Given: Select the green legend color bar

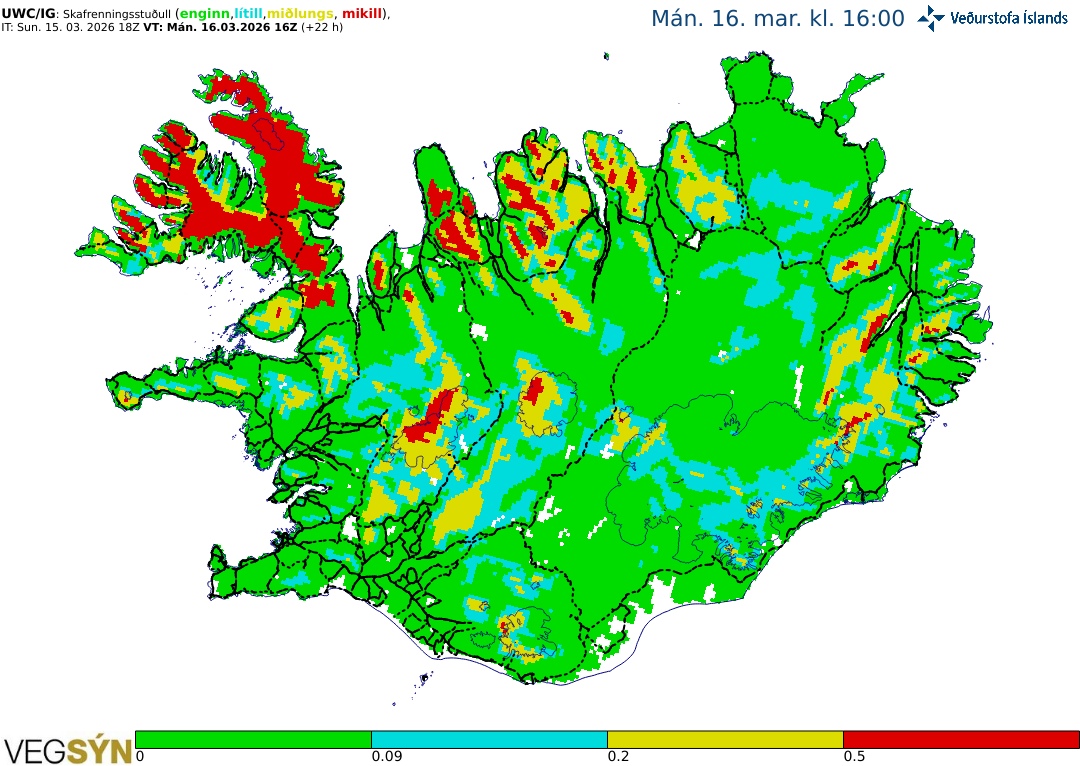Looking at the screenshot, I should coord(253,739).
